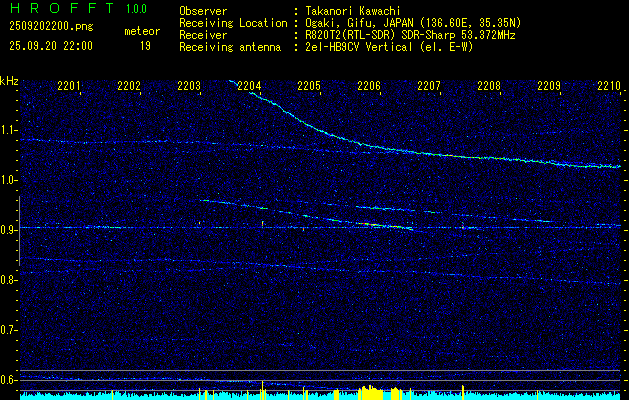
Task: Click the 2208 time marker
Action: 488,87
